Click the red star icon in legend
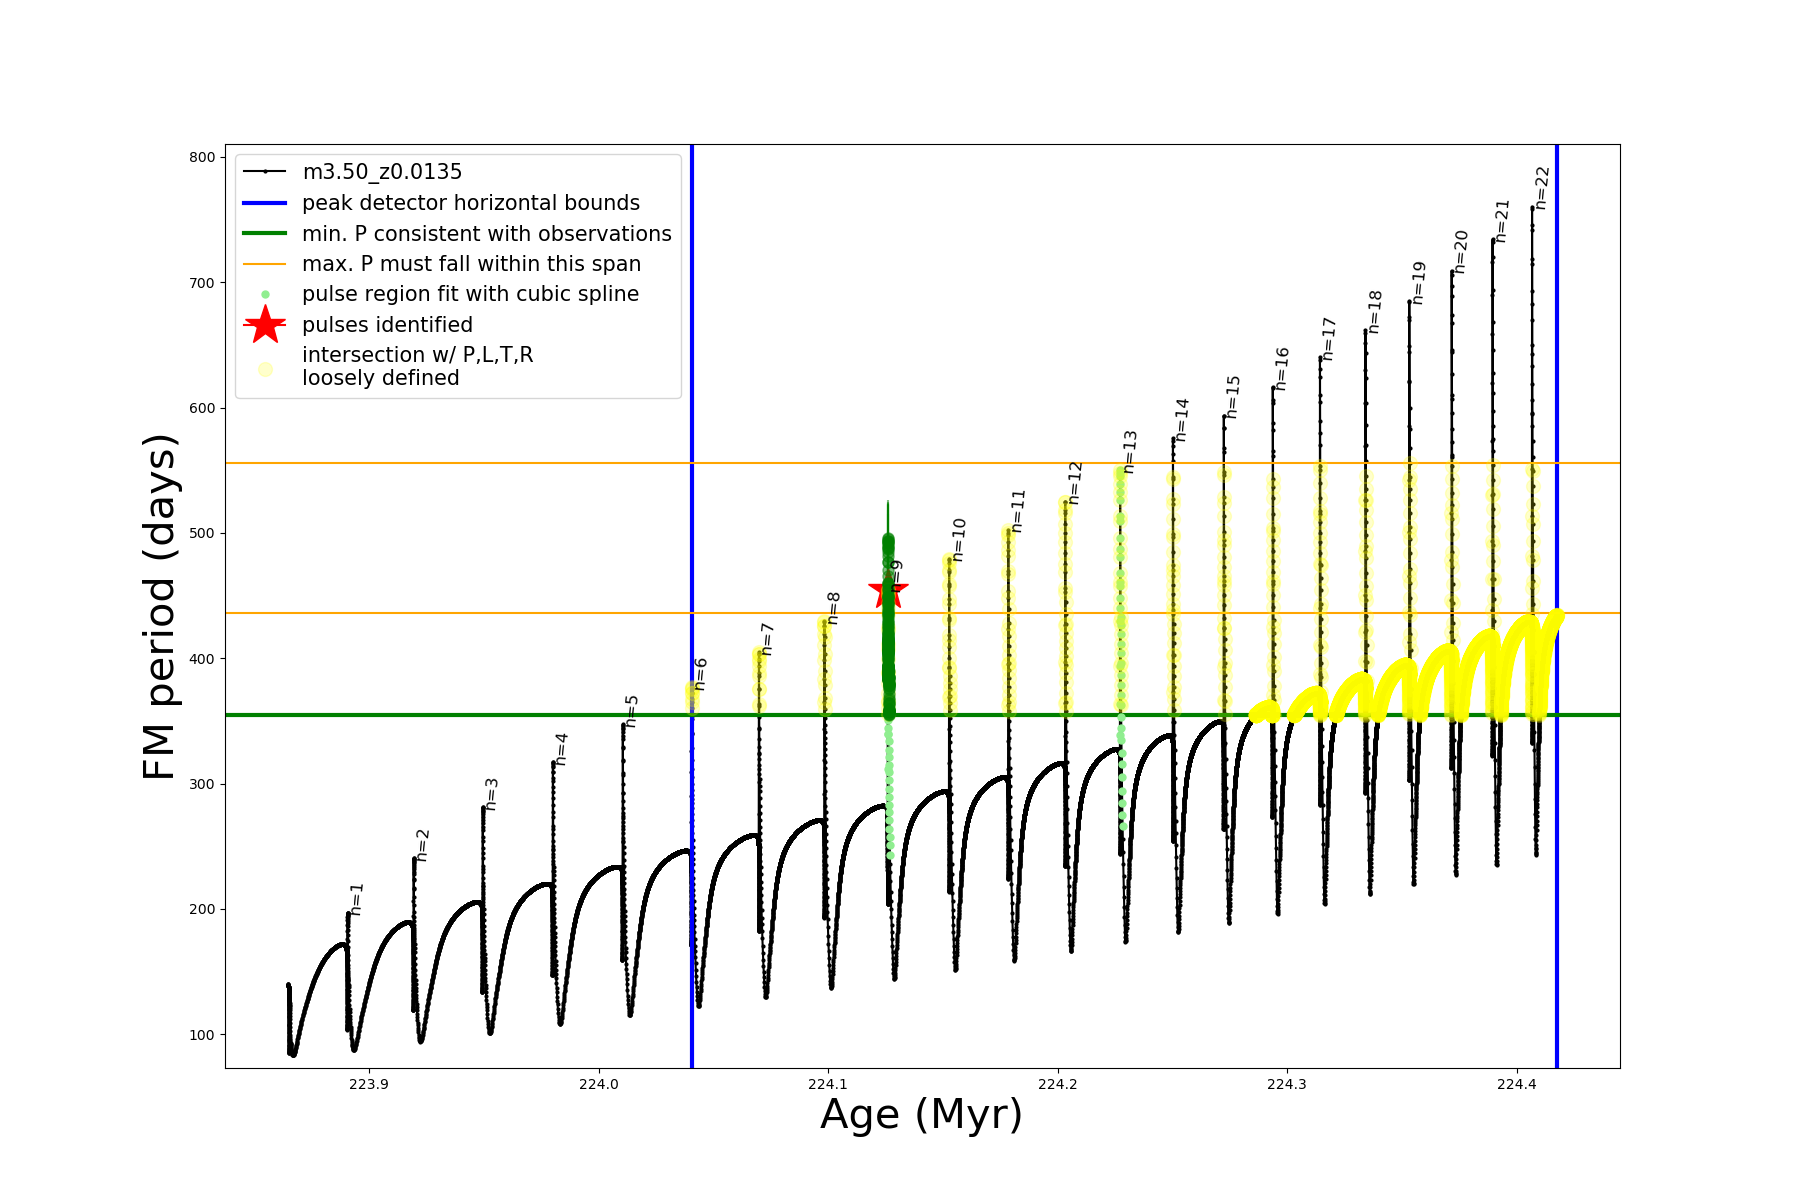 [x=265, y=325]
